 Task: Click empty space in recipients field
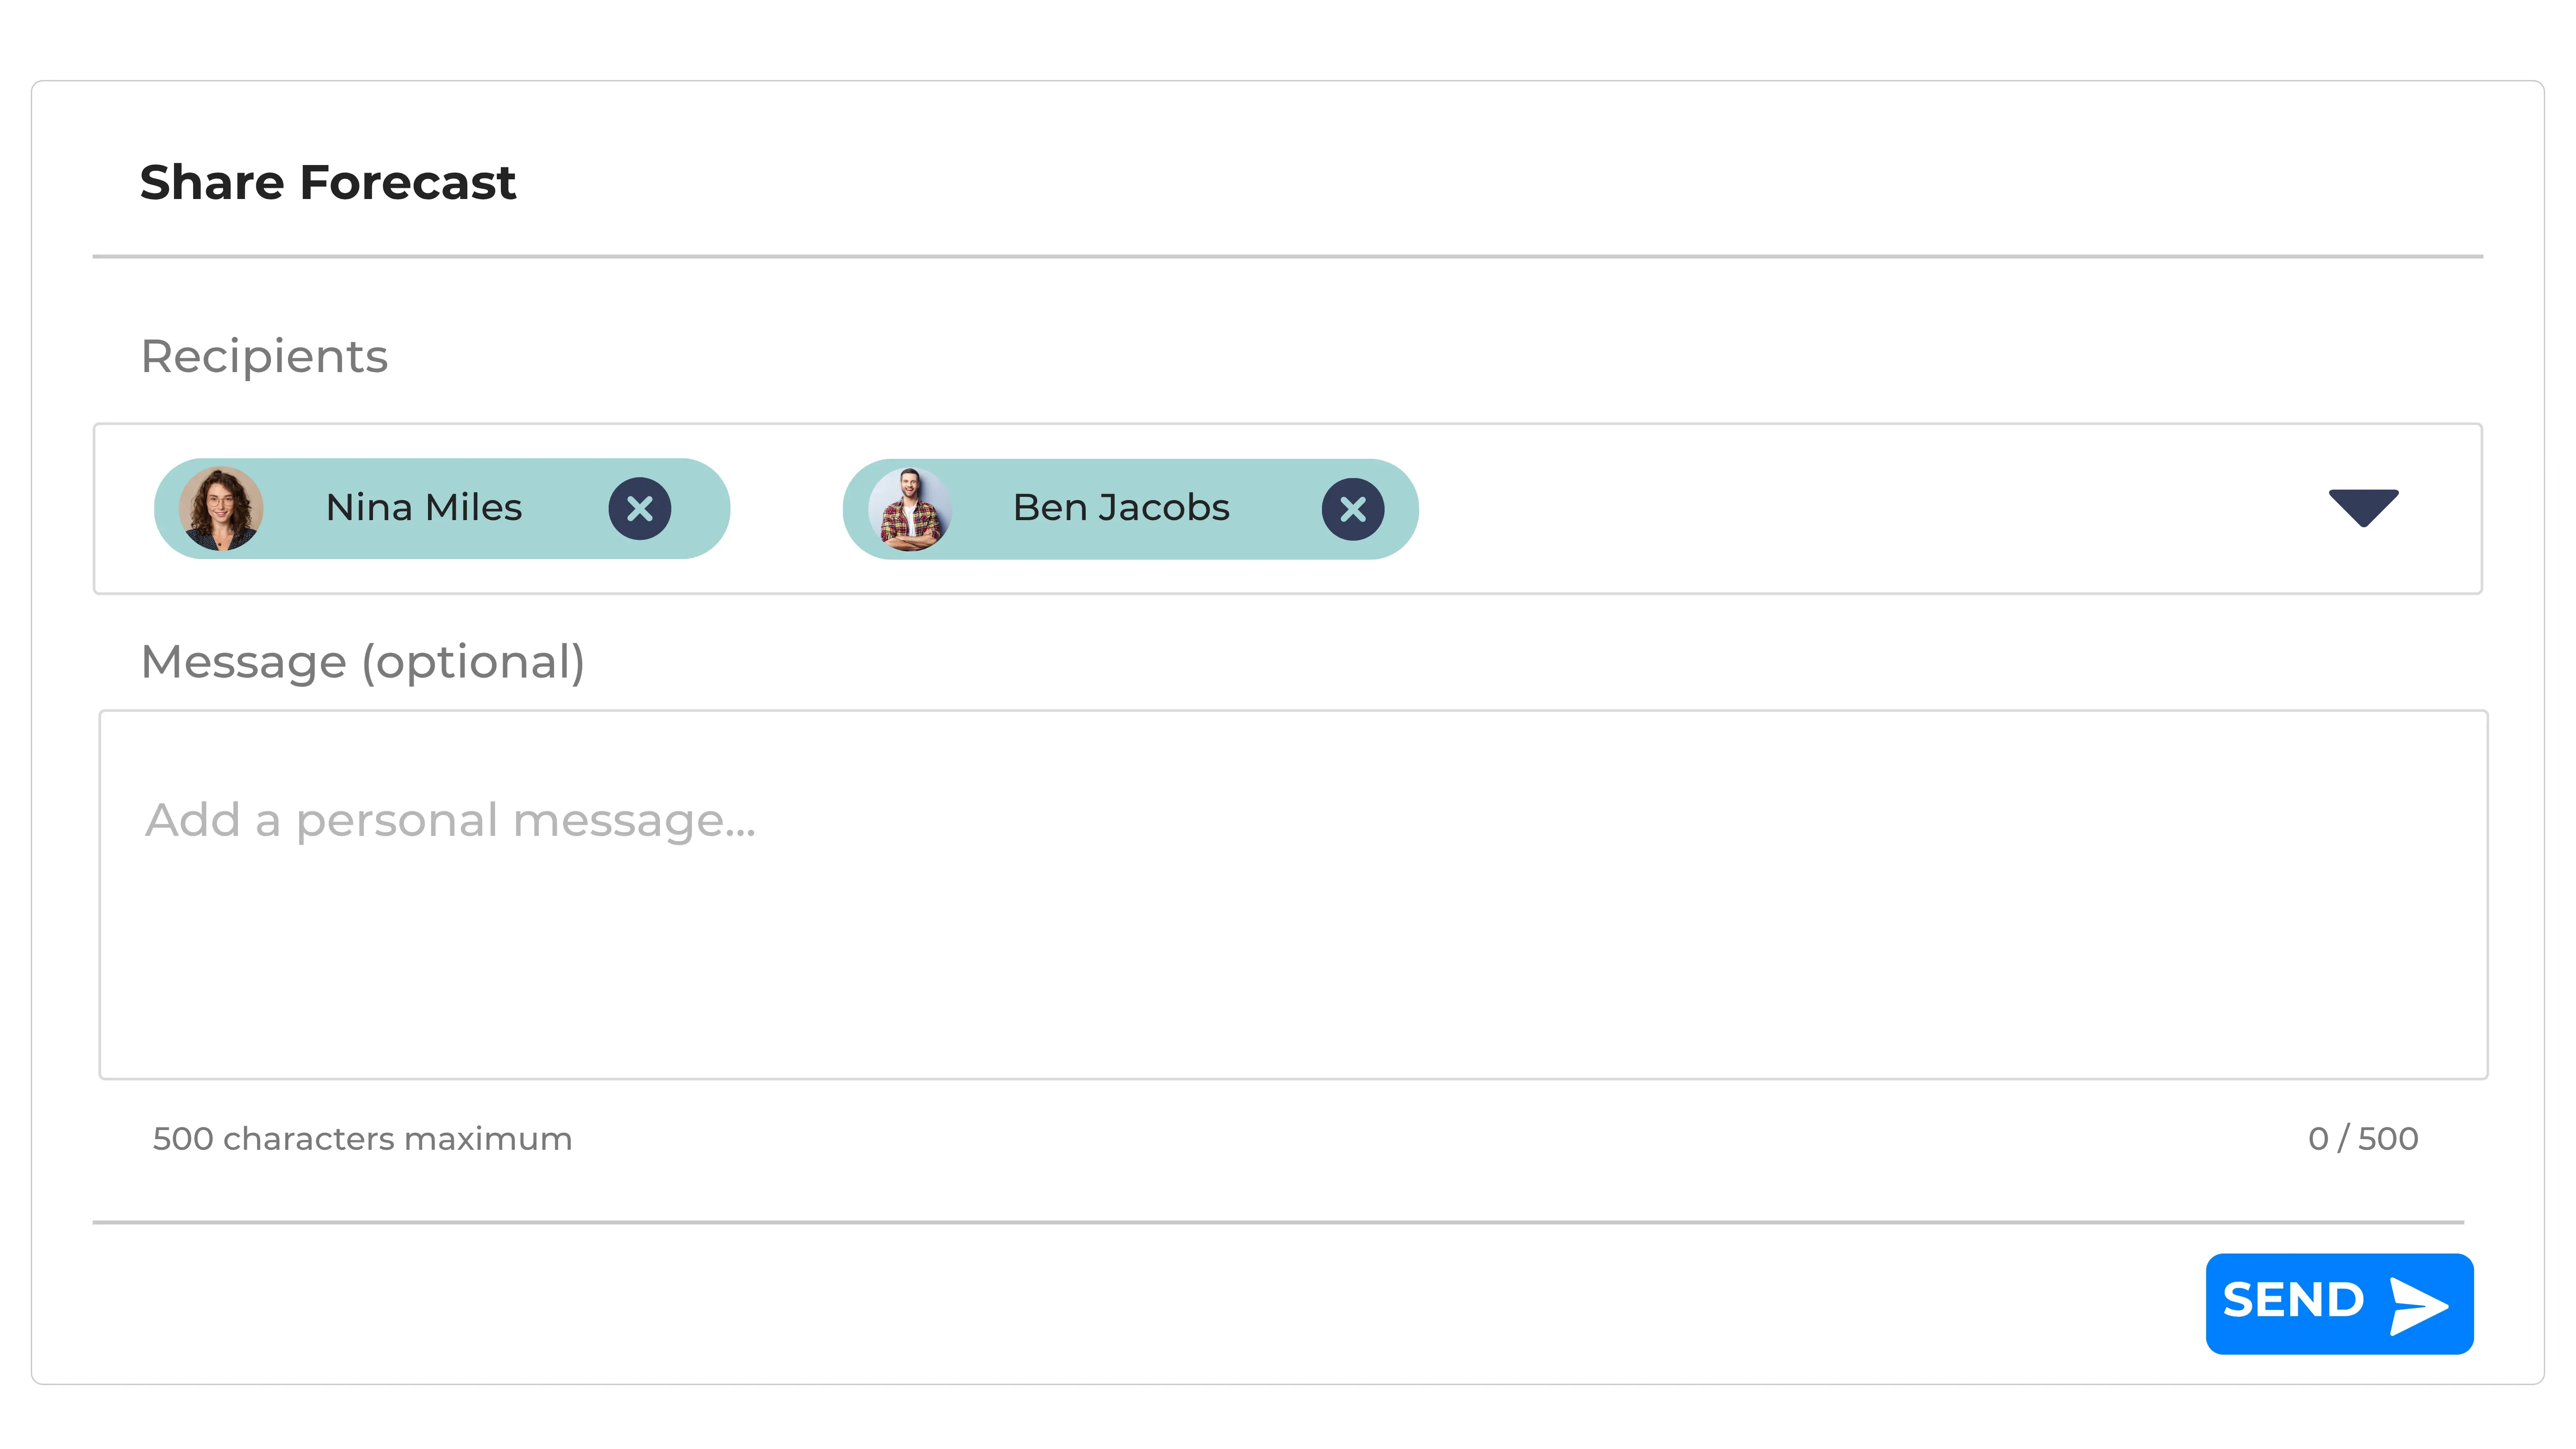point(1850,509)
